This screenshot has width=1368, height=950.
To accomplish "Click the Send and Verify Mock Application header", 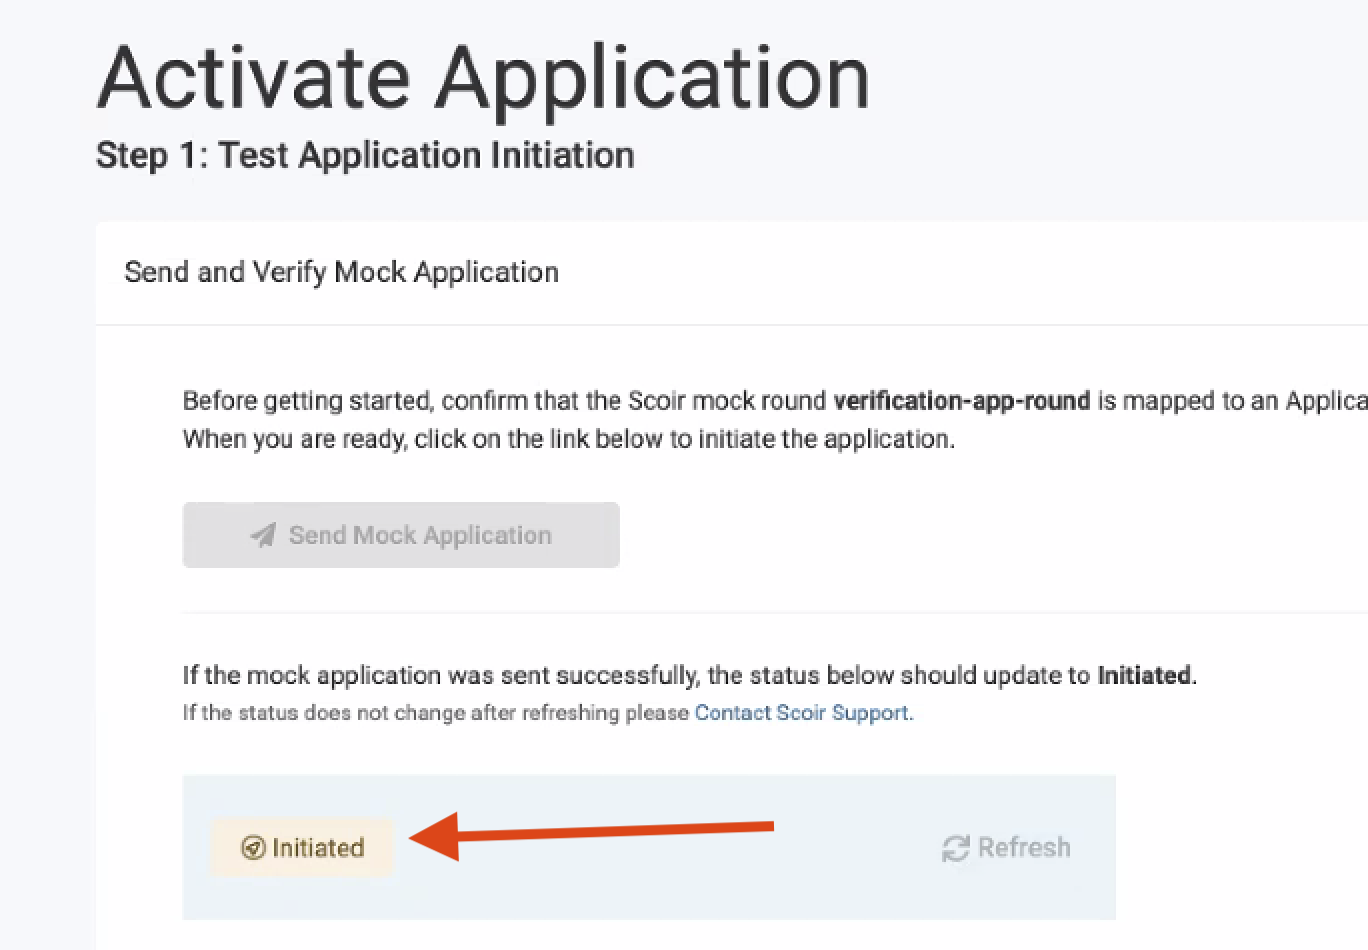I will click(x=341, y=272).
